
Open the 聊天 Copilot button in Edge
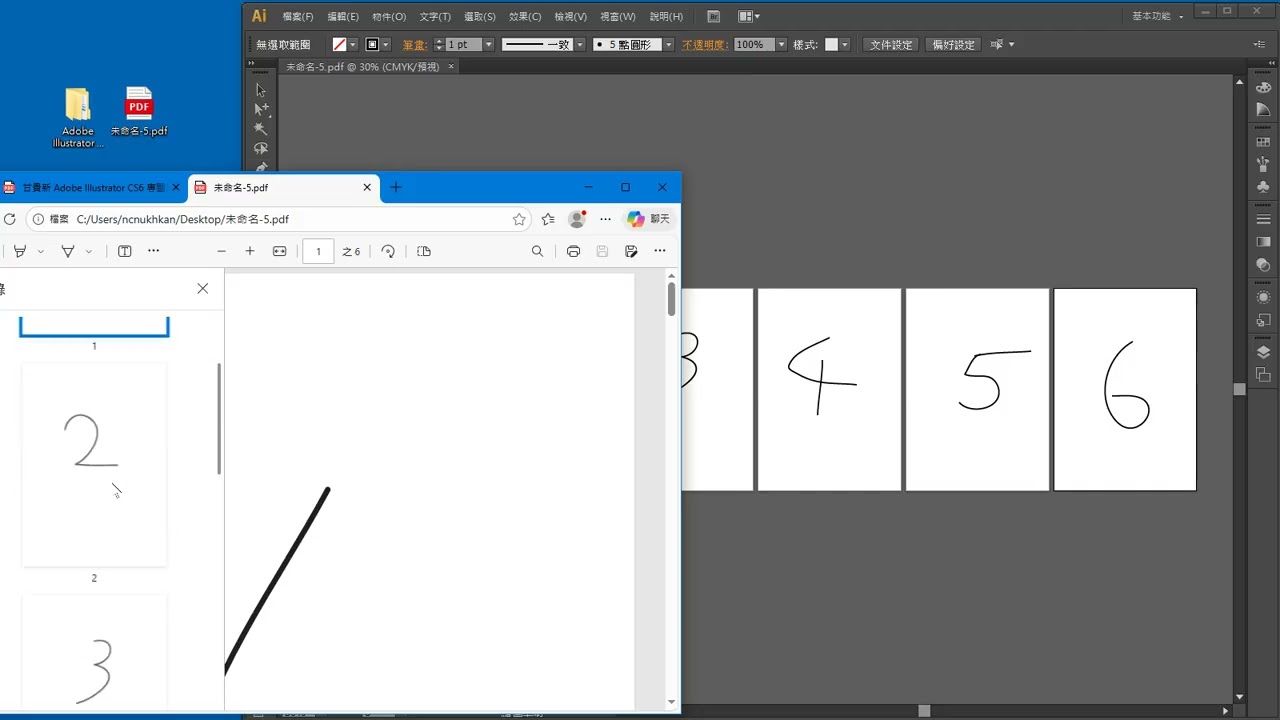tap(649, 219)
